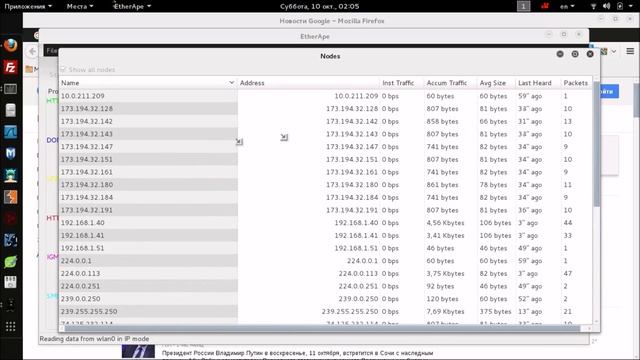Click the red recording indicator in top bar

click(544, 6)
